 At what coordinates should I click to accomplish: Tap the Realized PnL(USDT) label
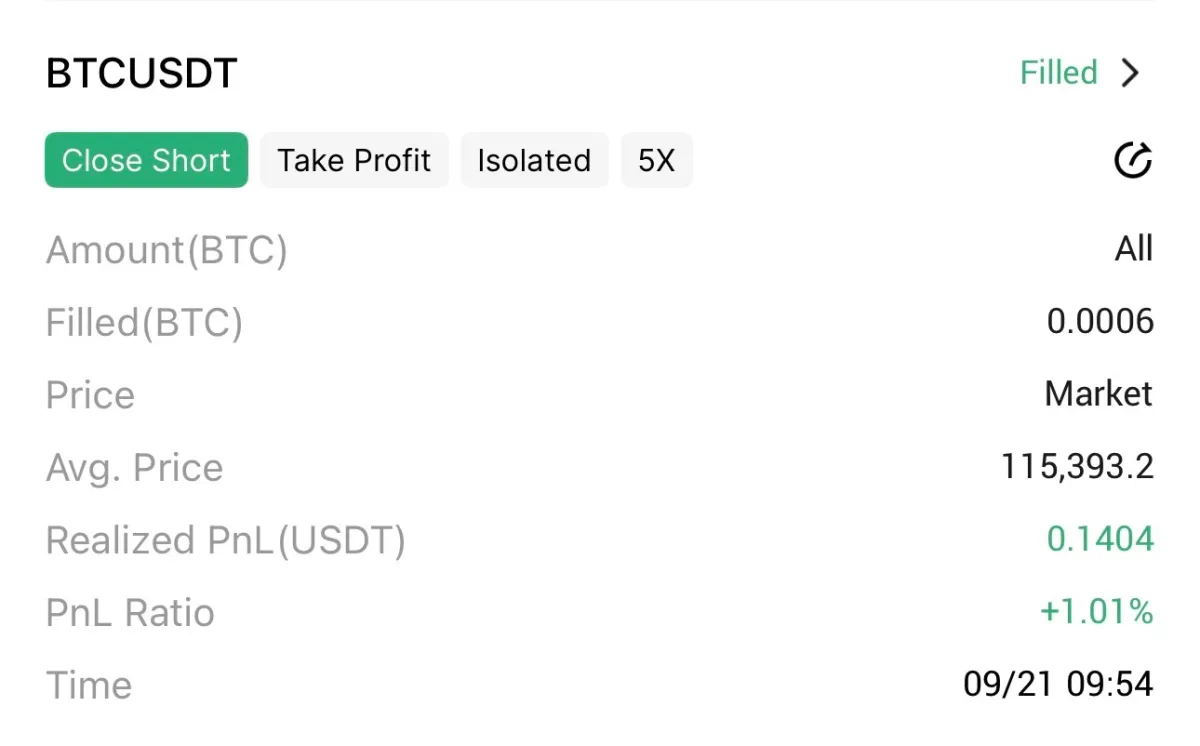(225, 540)
